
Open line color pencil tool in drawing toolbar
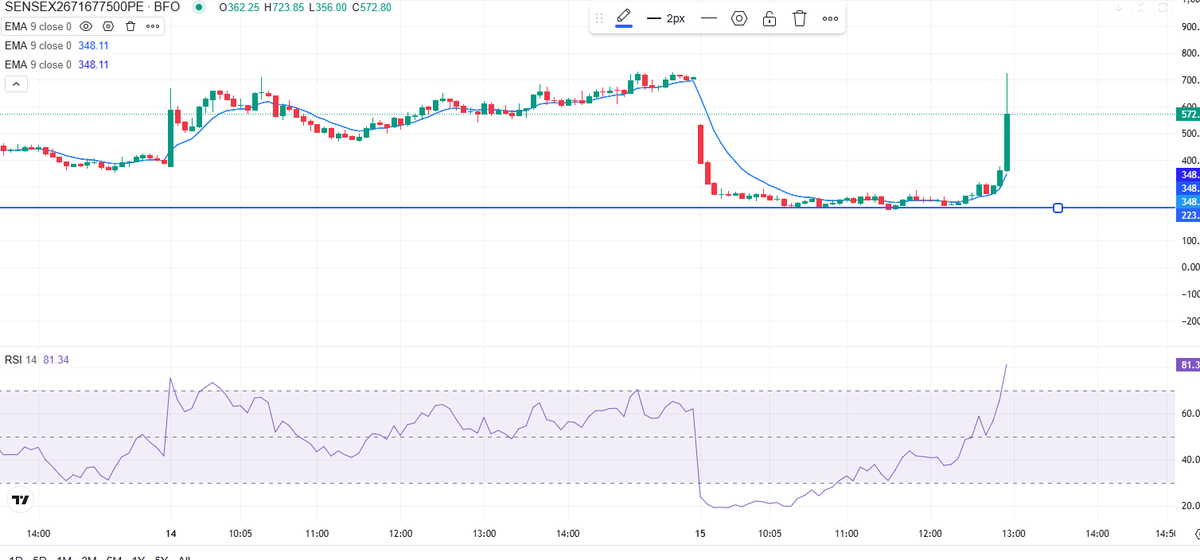click(x=624, y=18)
